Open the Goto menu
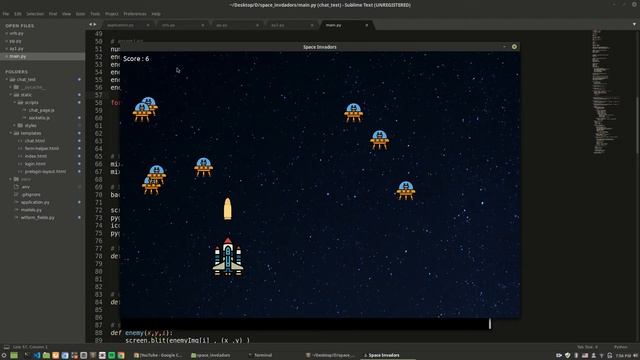 point(80,14)
